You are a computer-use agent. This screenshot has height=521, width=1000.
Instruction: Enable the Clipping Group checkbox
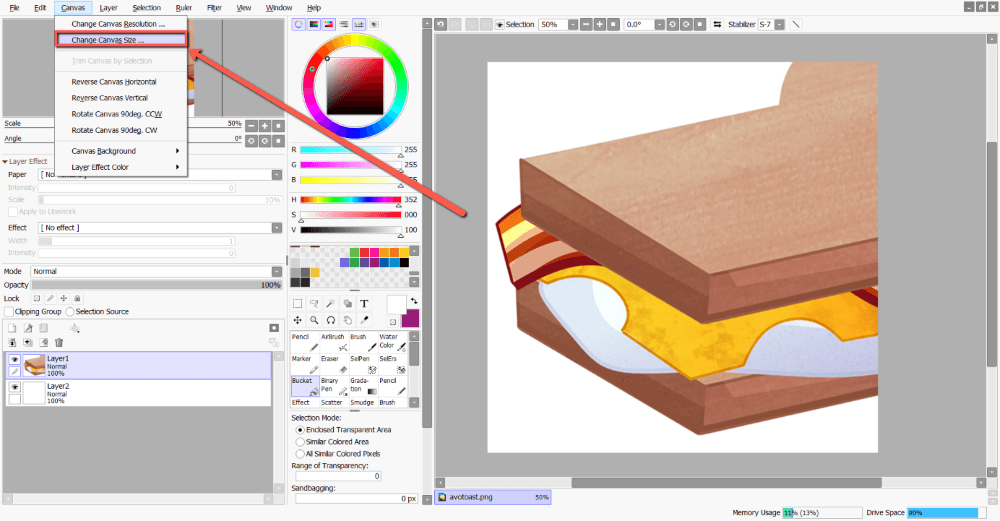[x=9, y=311]
